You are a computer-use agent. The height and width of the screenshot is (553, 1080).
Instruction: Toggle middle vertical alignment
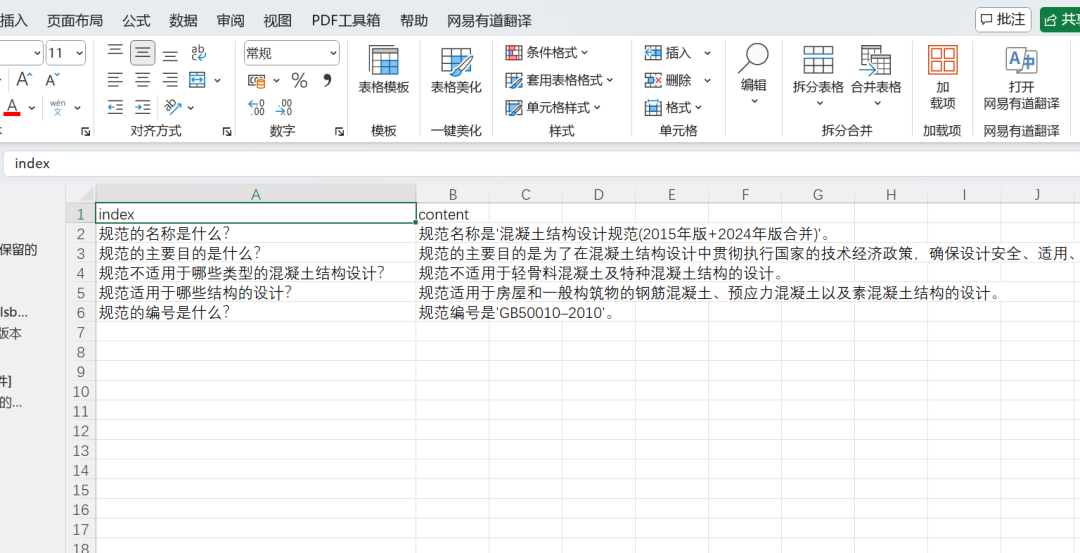(143, 53)
